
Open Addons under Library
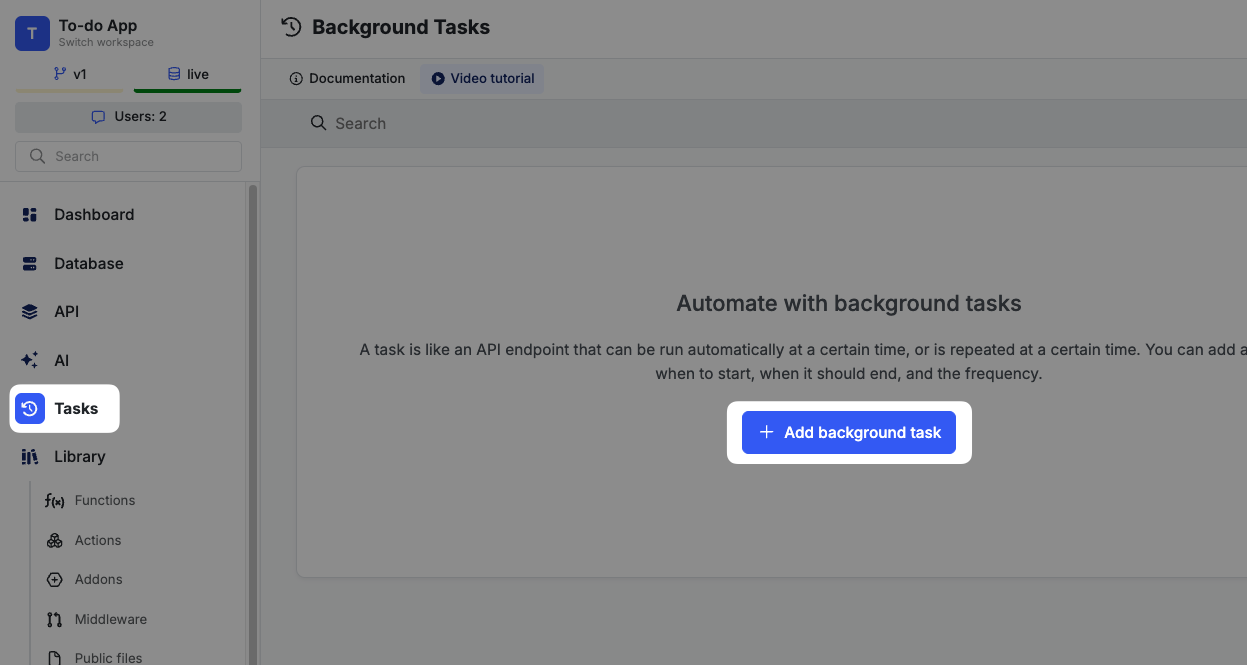[x=99, y=580]
